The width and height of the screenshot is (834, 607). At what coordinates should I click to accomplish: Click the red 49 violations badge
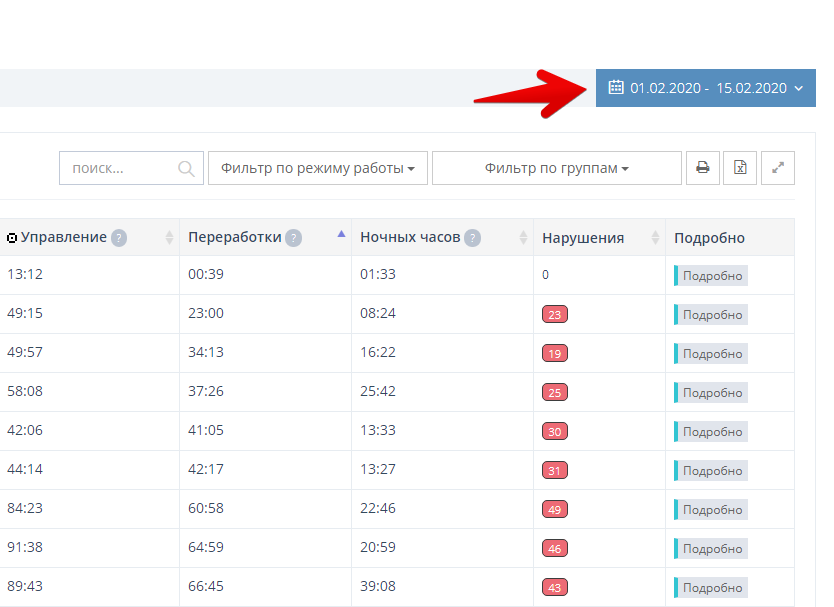point(554,510)
